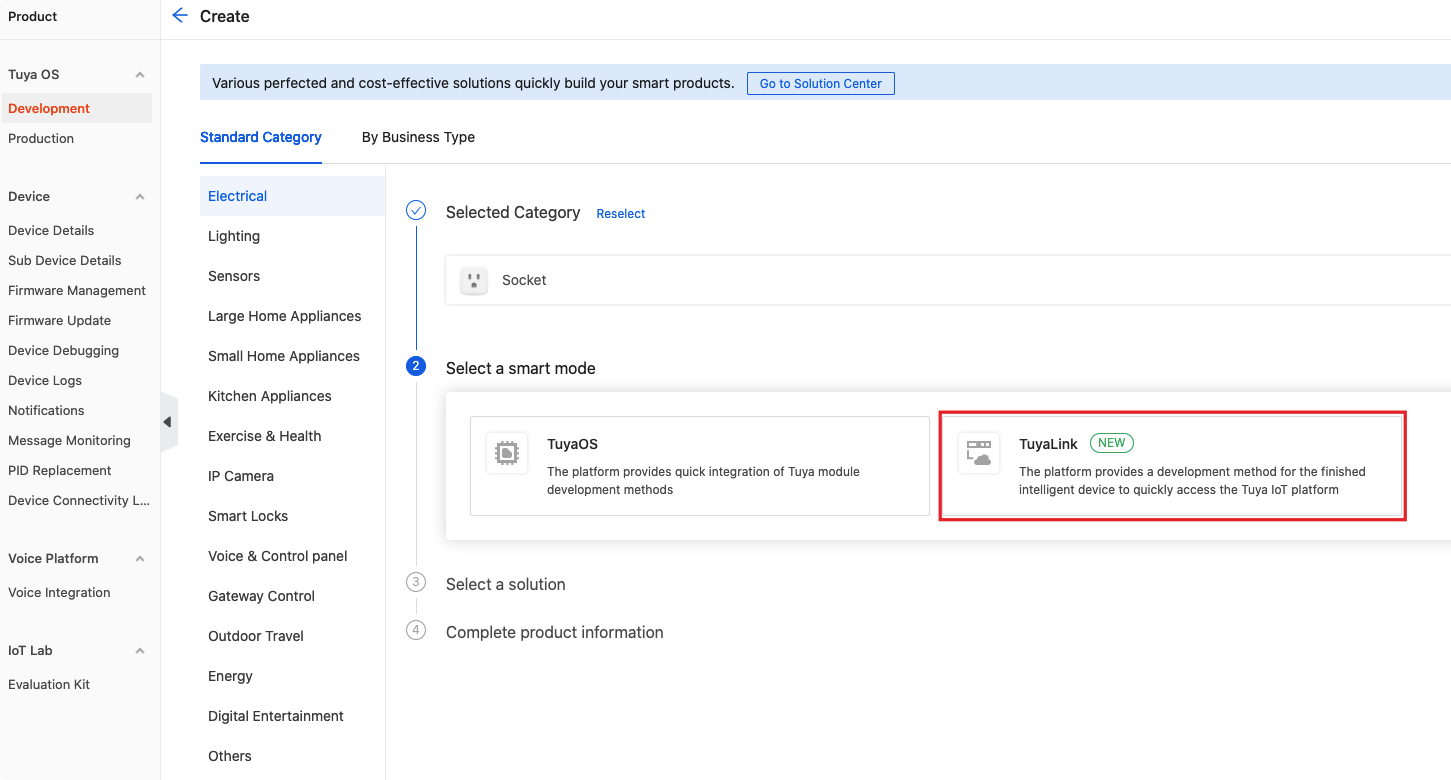Image resolution: width=1451 pixels, height=780 pixels.
Task: Select the TuyaOS smart mode card
Action: click(700, 466)
